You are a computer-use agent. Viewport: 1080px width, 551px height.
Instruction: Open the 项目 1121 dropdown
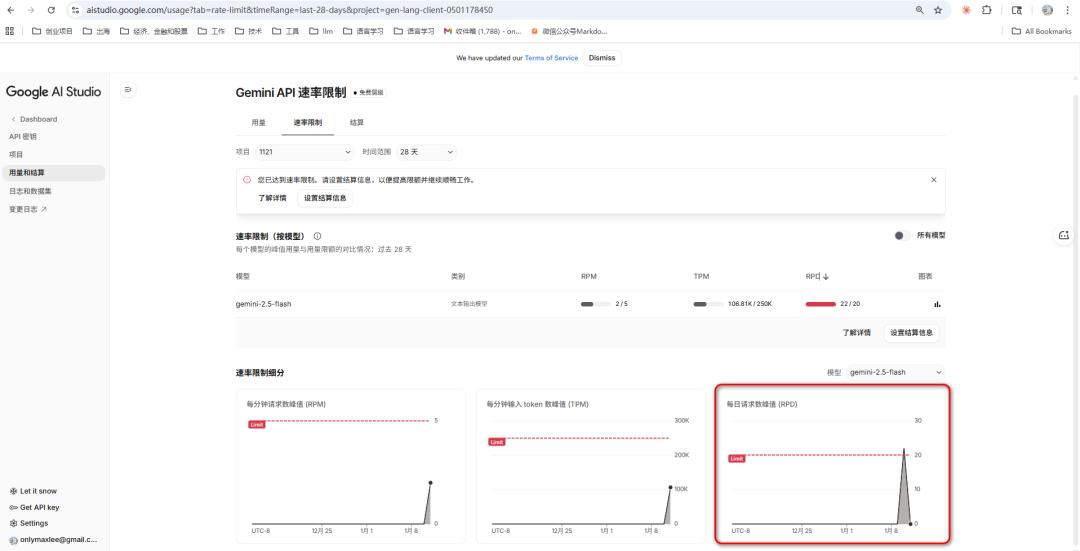304,152
